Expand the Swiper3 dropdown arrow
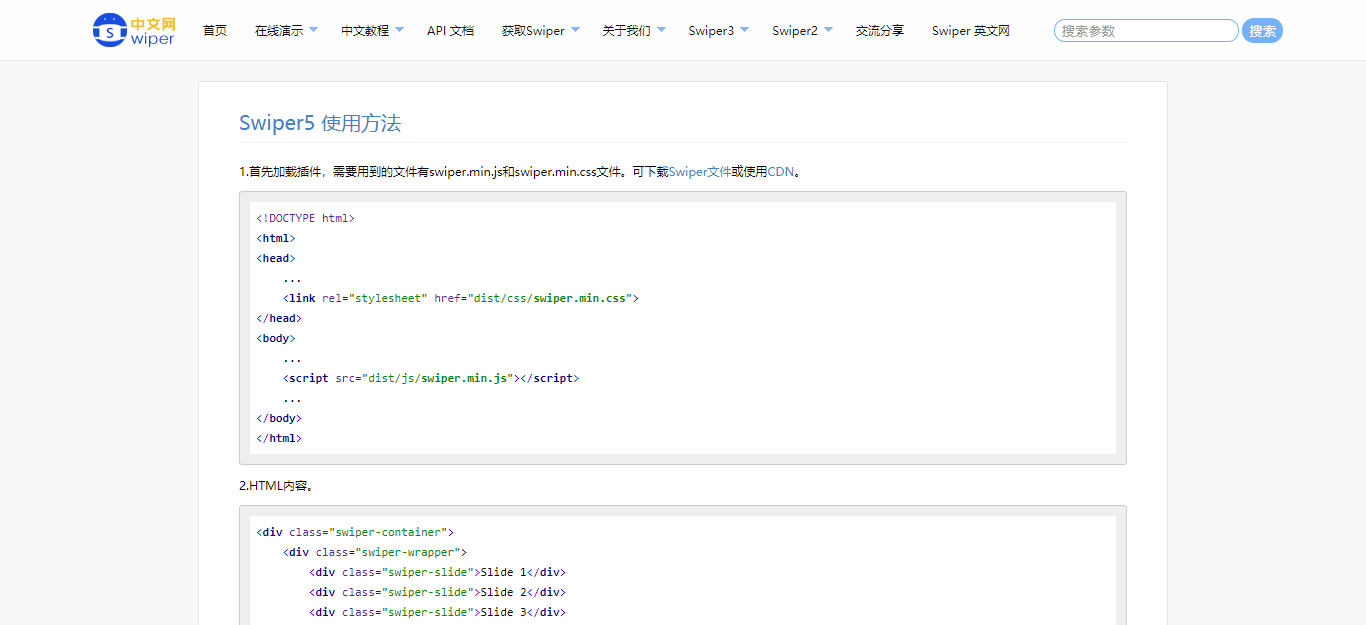1366x625 pixels. click(x=744, y=30)
